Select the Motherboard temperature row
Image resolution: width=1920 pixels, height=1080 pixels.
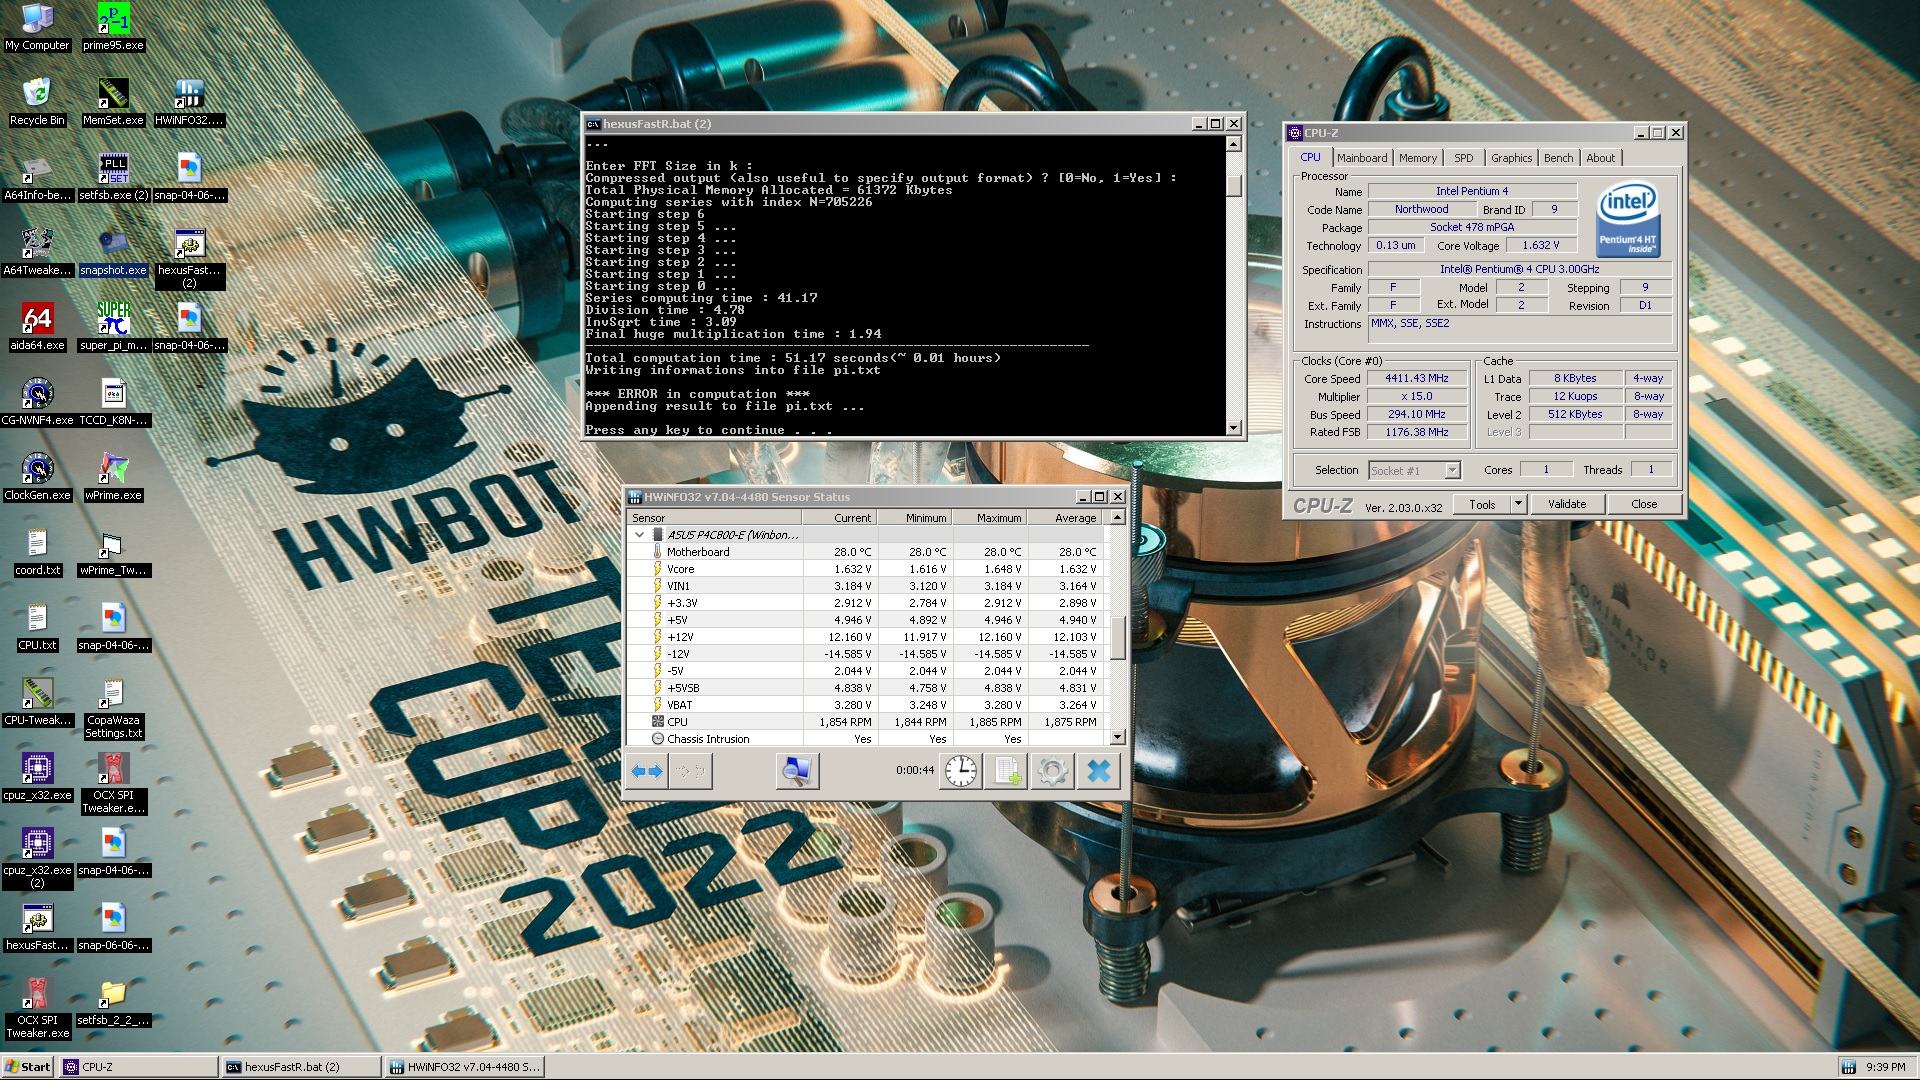coord(866,552)
